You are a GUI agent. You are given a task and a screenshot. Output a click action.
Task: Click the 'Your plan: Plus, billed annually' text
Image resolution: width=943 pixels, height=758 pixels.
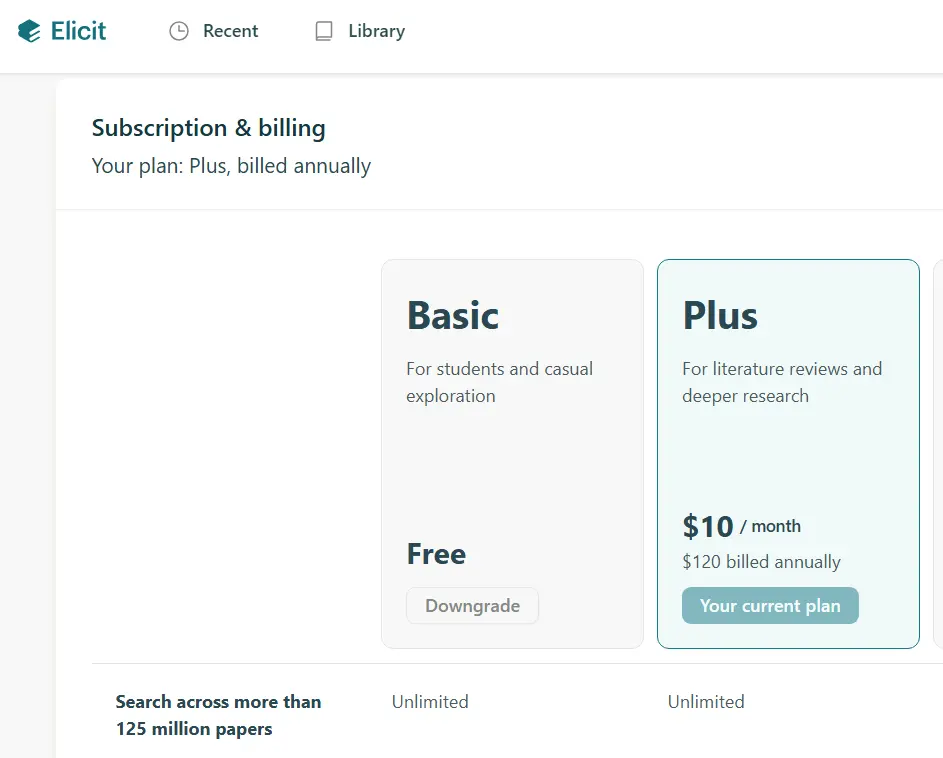tap(231, 166)
